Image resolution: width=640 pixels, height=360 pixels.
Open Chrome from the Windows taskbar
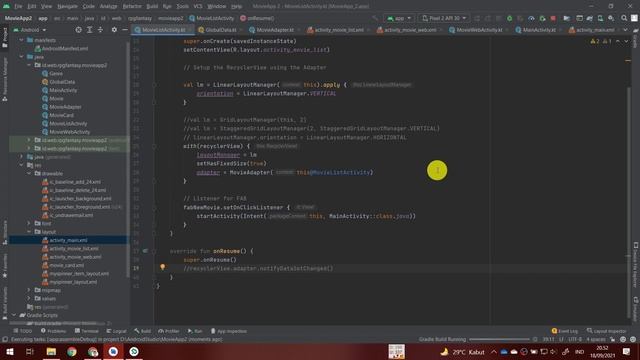72,351
